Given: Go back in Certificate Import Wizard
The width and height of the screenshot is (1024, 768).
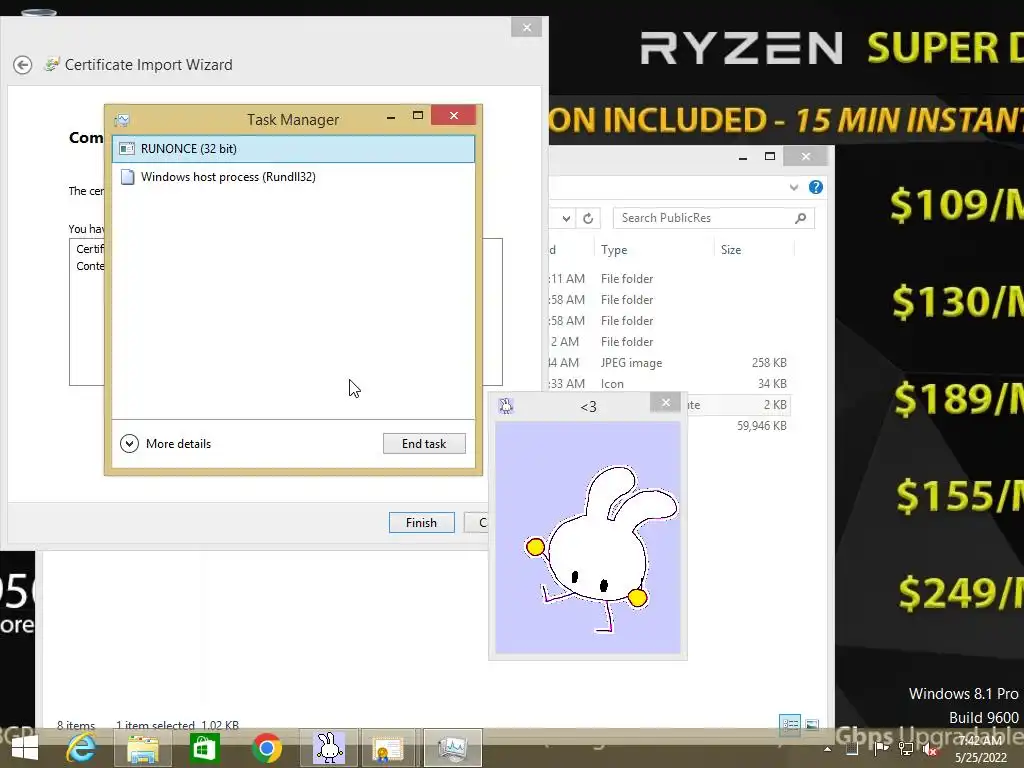Looking at the screenshot, I should pyautogui.click(x=23, y=65).
